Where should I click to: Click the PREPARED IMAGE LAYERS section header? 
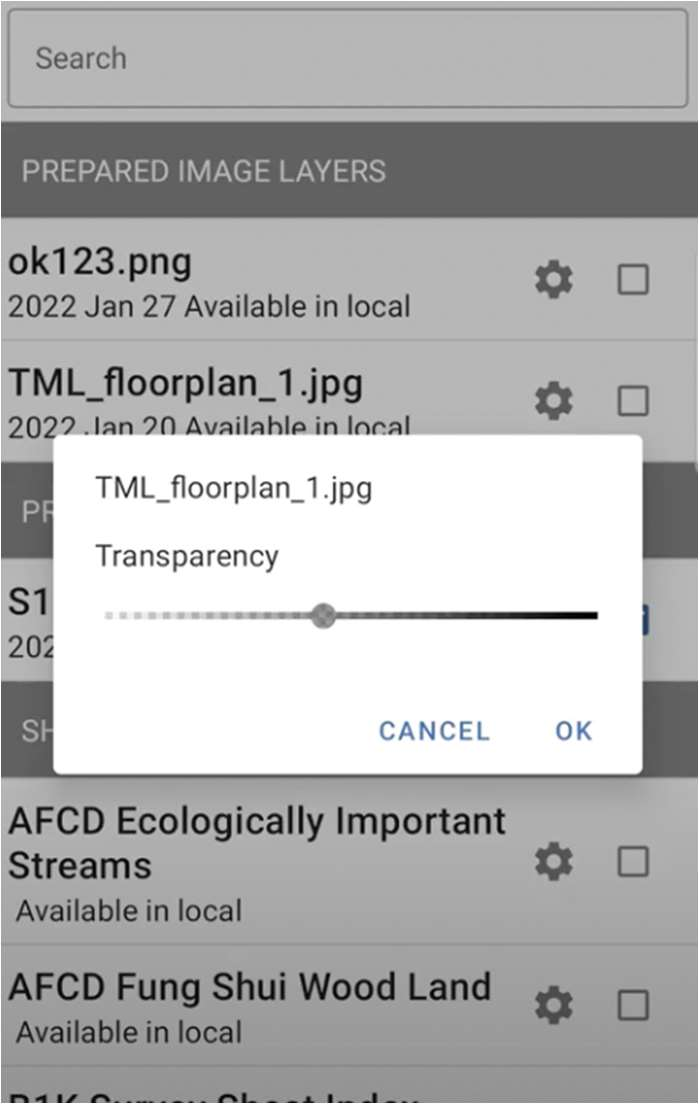(204, 171)
